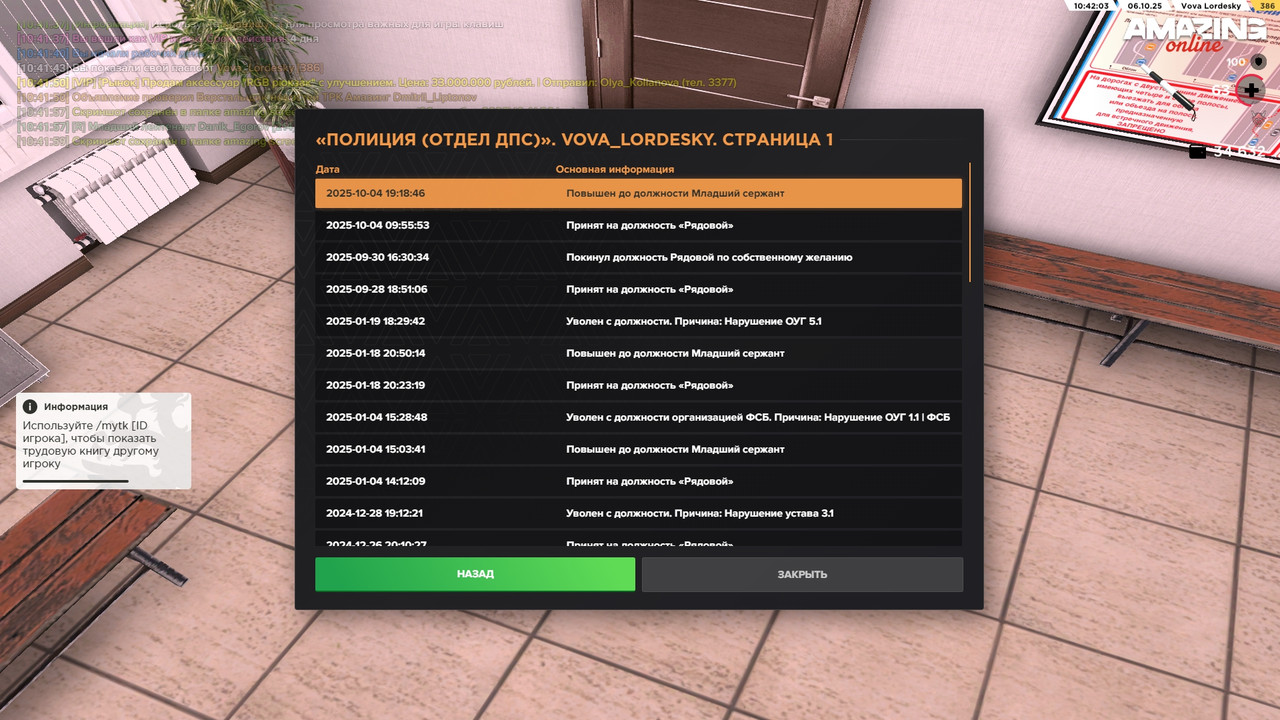1280x720 pixels.
Task: Click the armor shield icon in the HUD
Action: (1258, 62)
